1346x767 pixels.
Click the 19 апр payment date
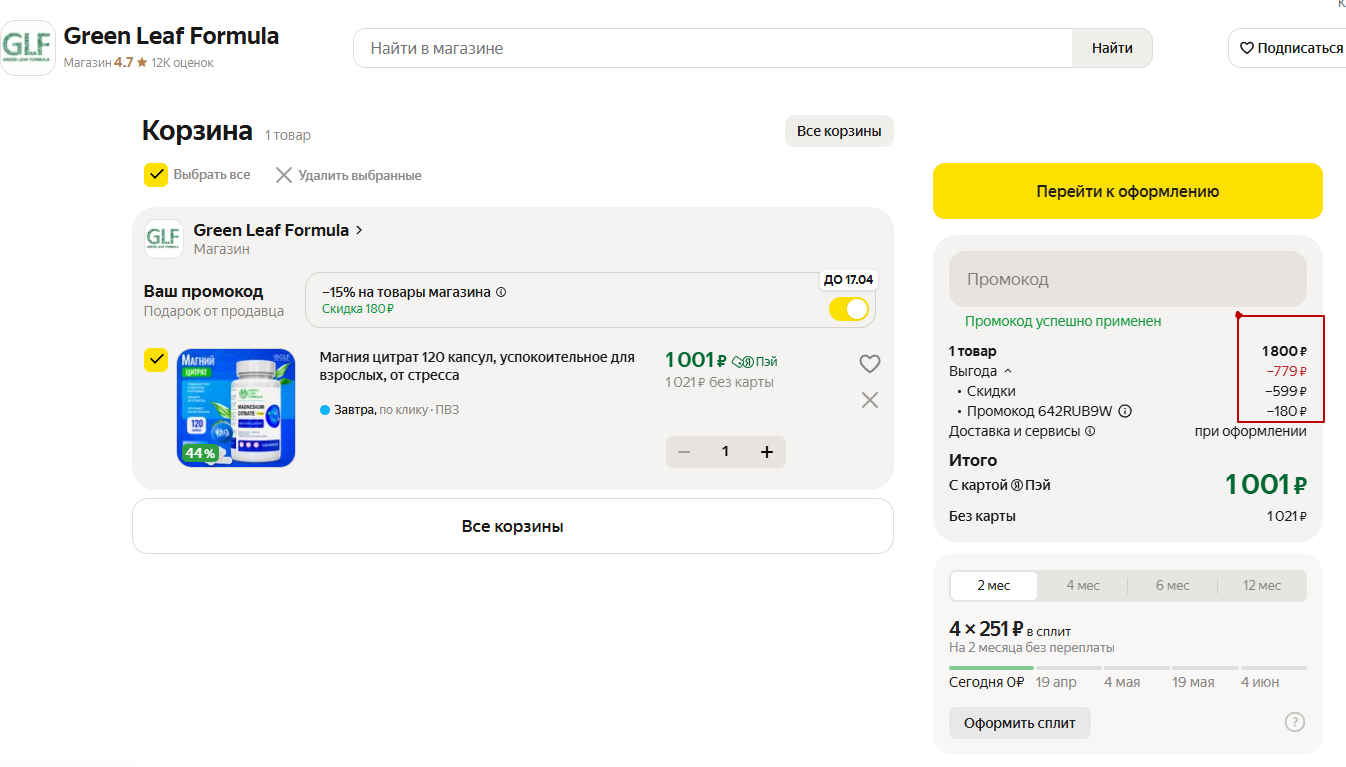click(x=1056, y=682)
